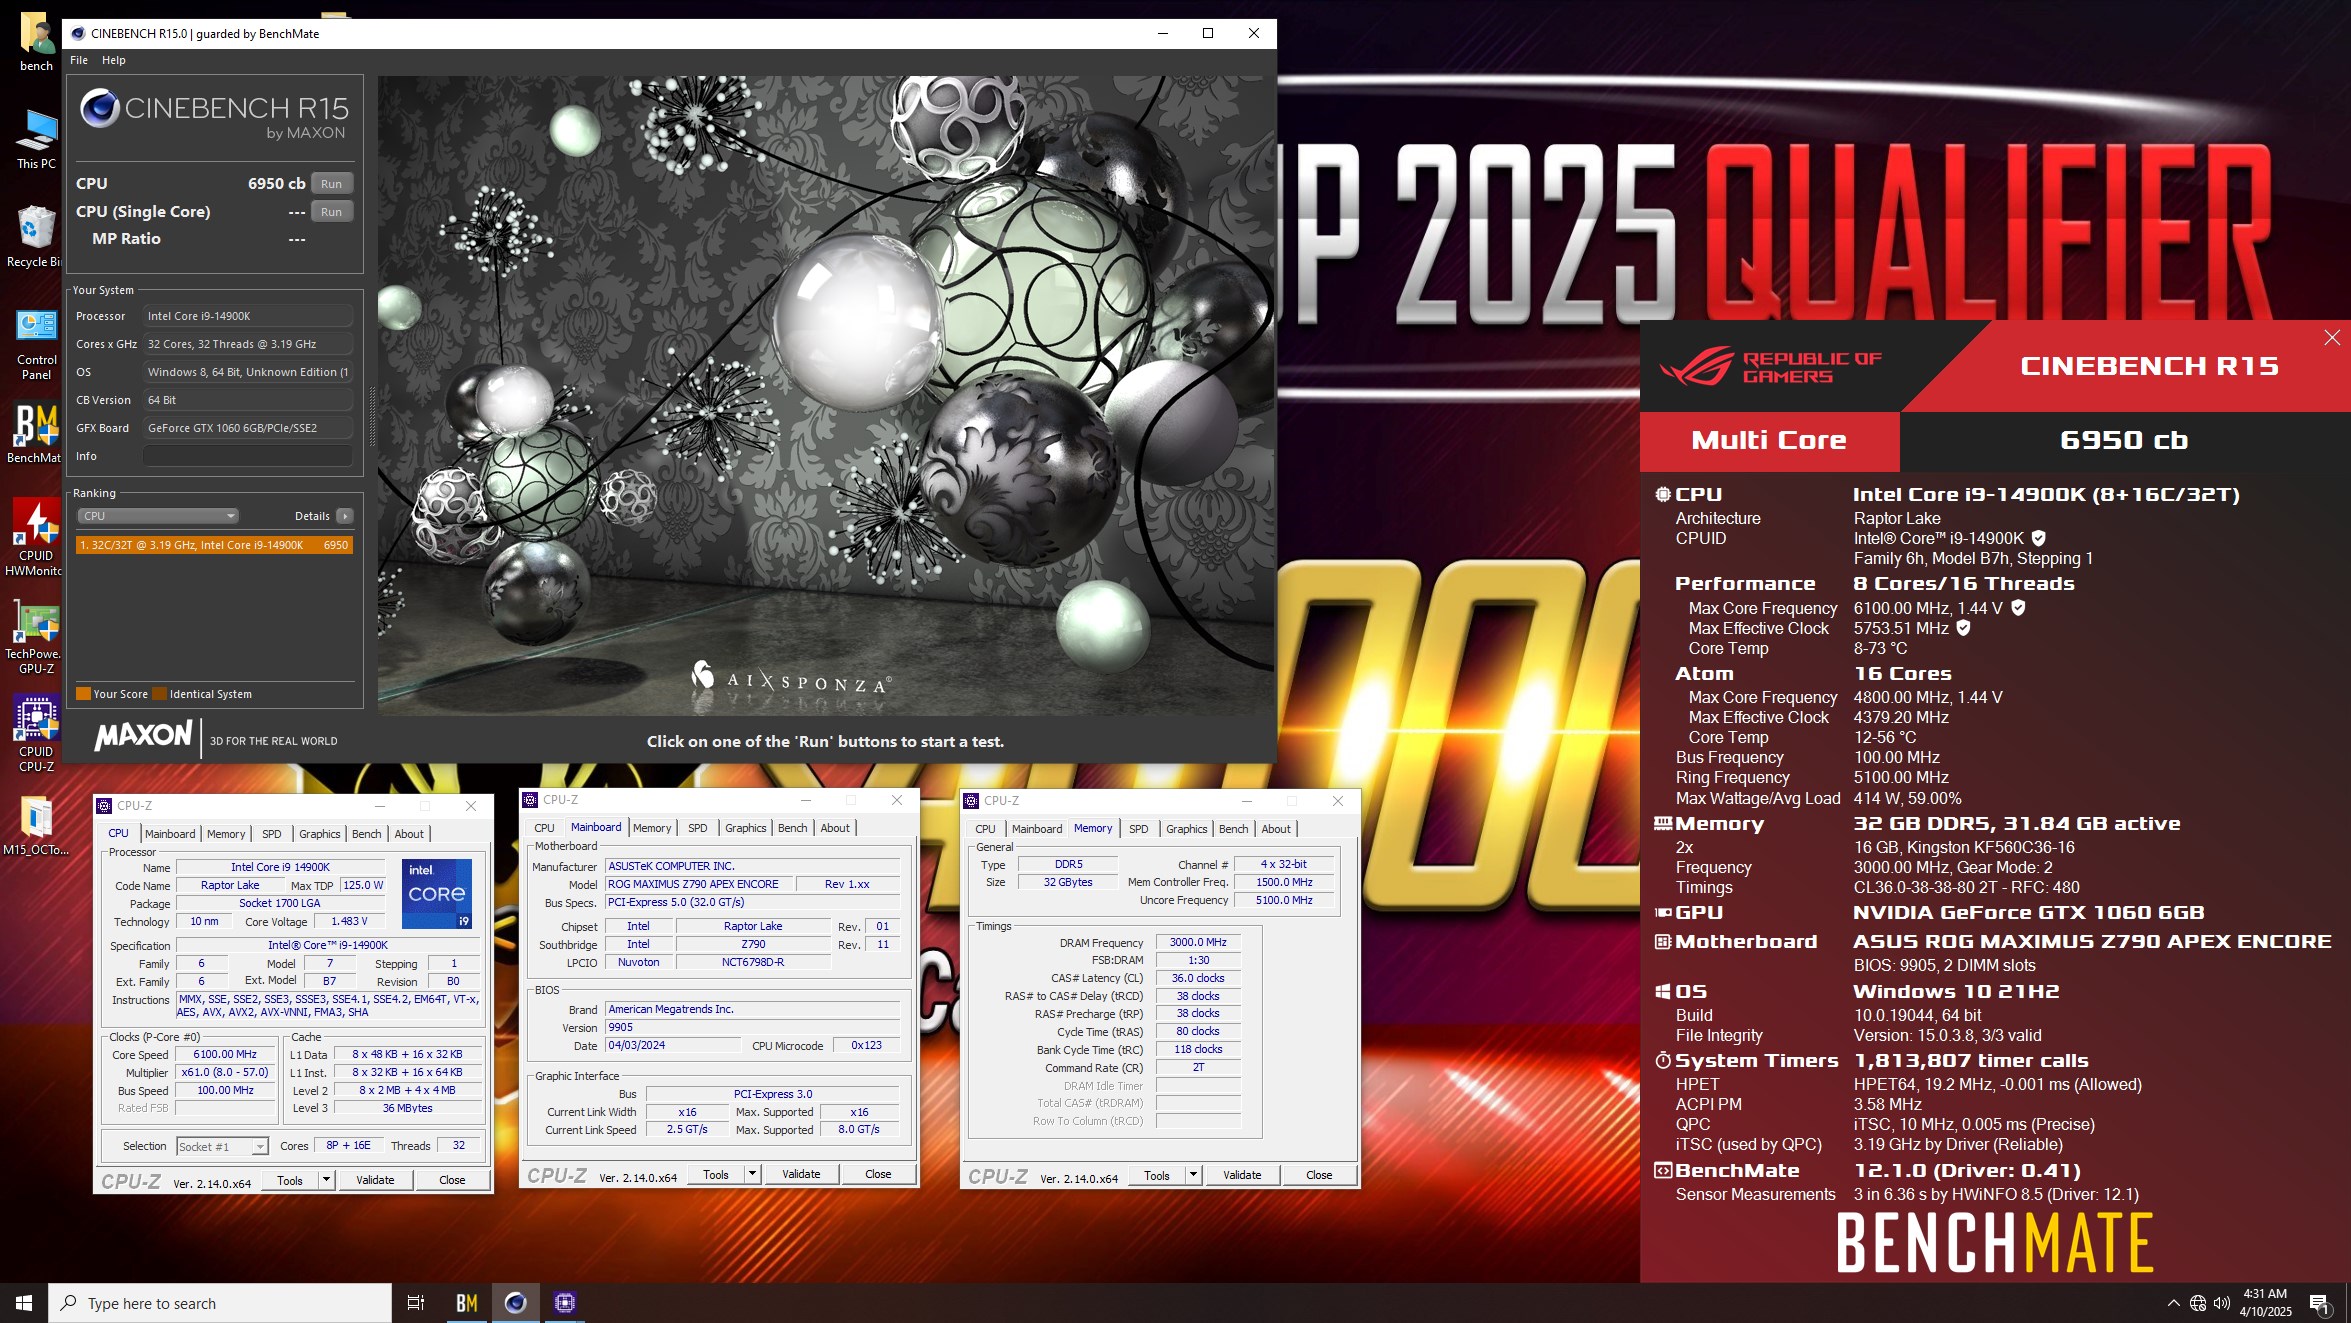The width and height of the screenshot is (2351, 1323).
Task: Open the bench folder desktop icon
Action: click(x=36, y=40)
